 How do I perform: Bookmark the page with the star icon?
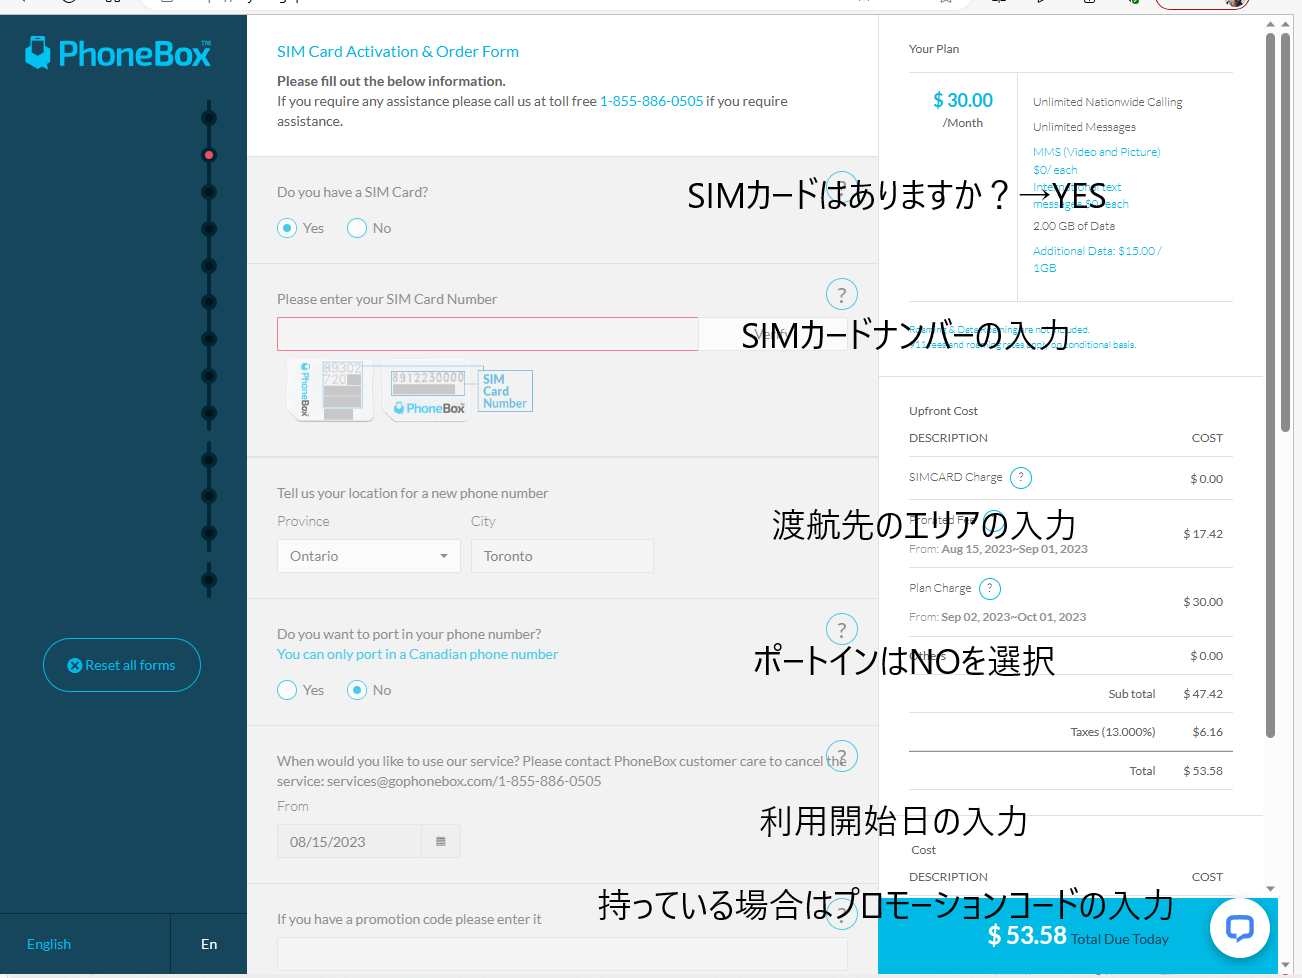click(945, 3)
